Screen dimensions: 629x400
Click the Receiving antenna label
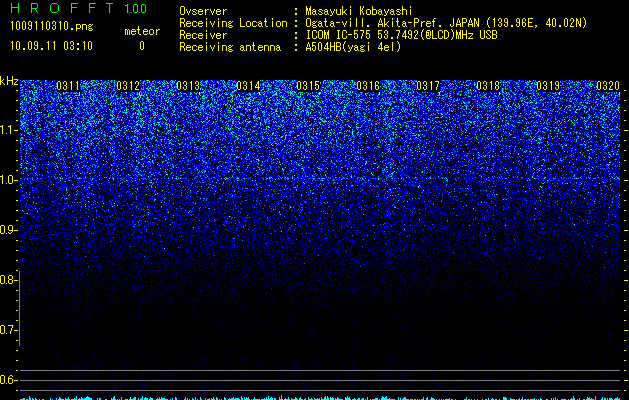[230, 47]
